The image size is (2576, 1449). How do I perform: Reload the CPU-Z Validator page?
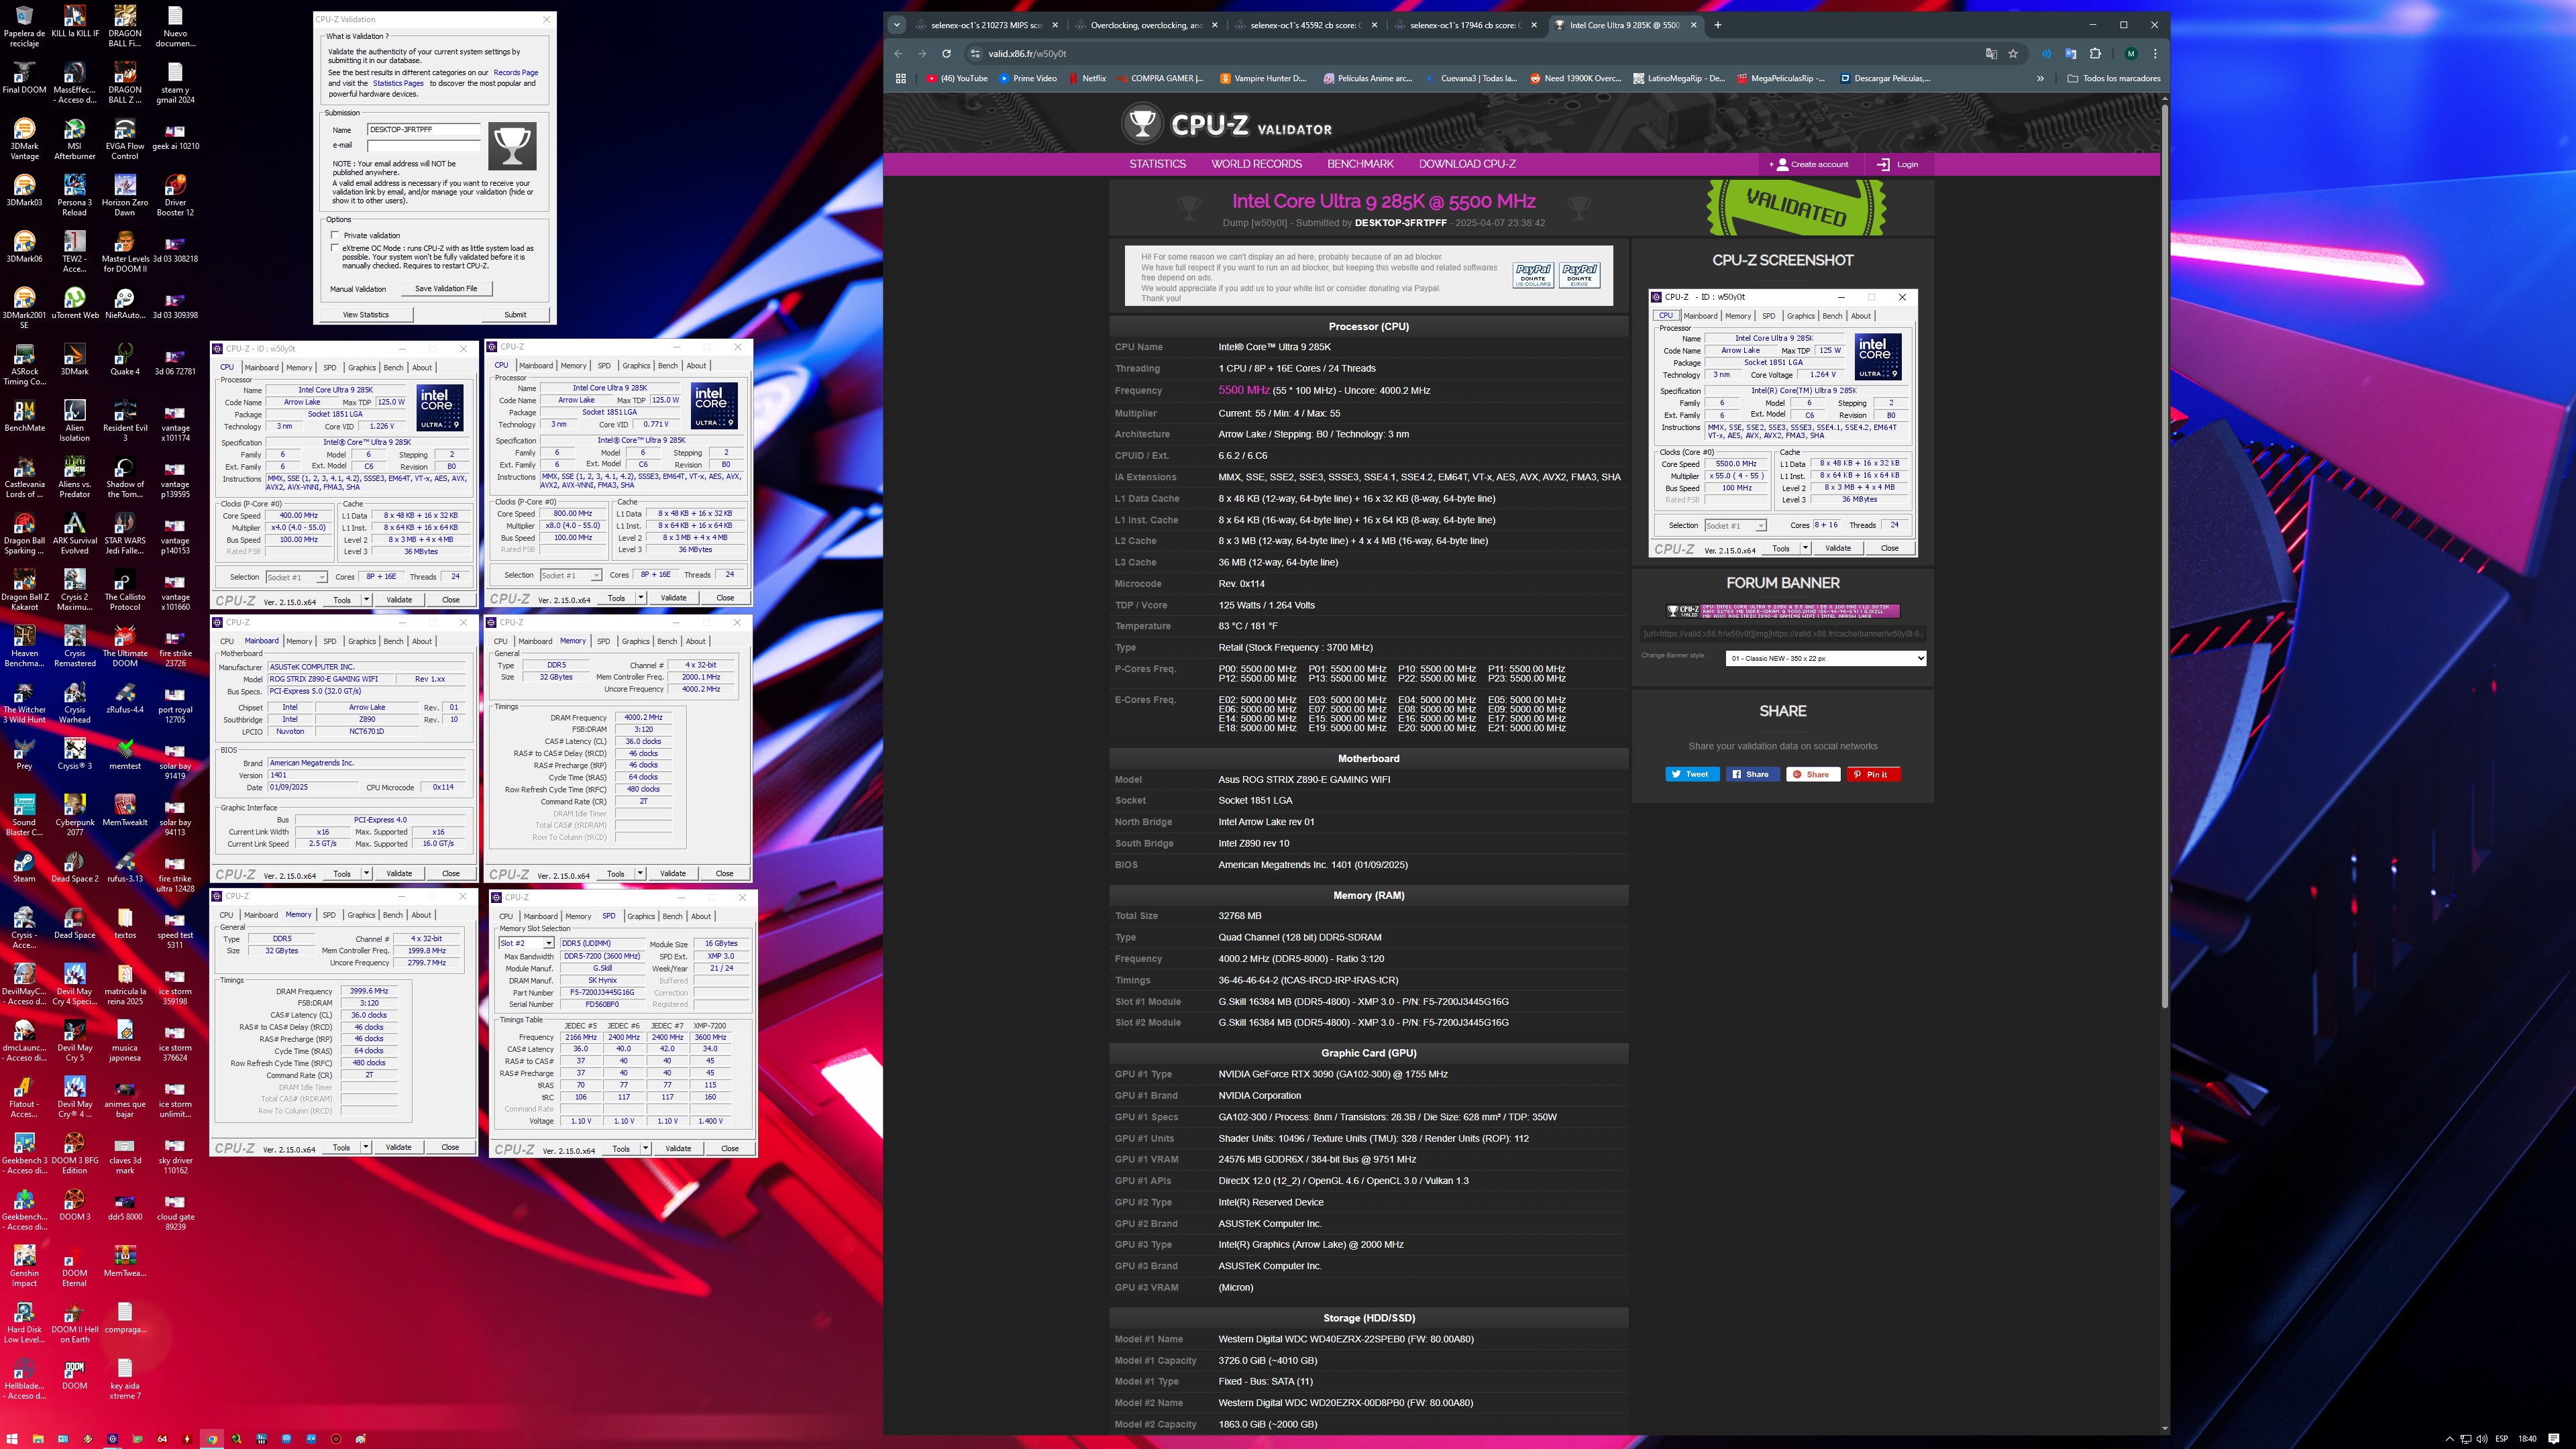pyautogui.click(x=946, y=54)
